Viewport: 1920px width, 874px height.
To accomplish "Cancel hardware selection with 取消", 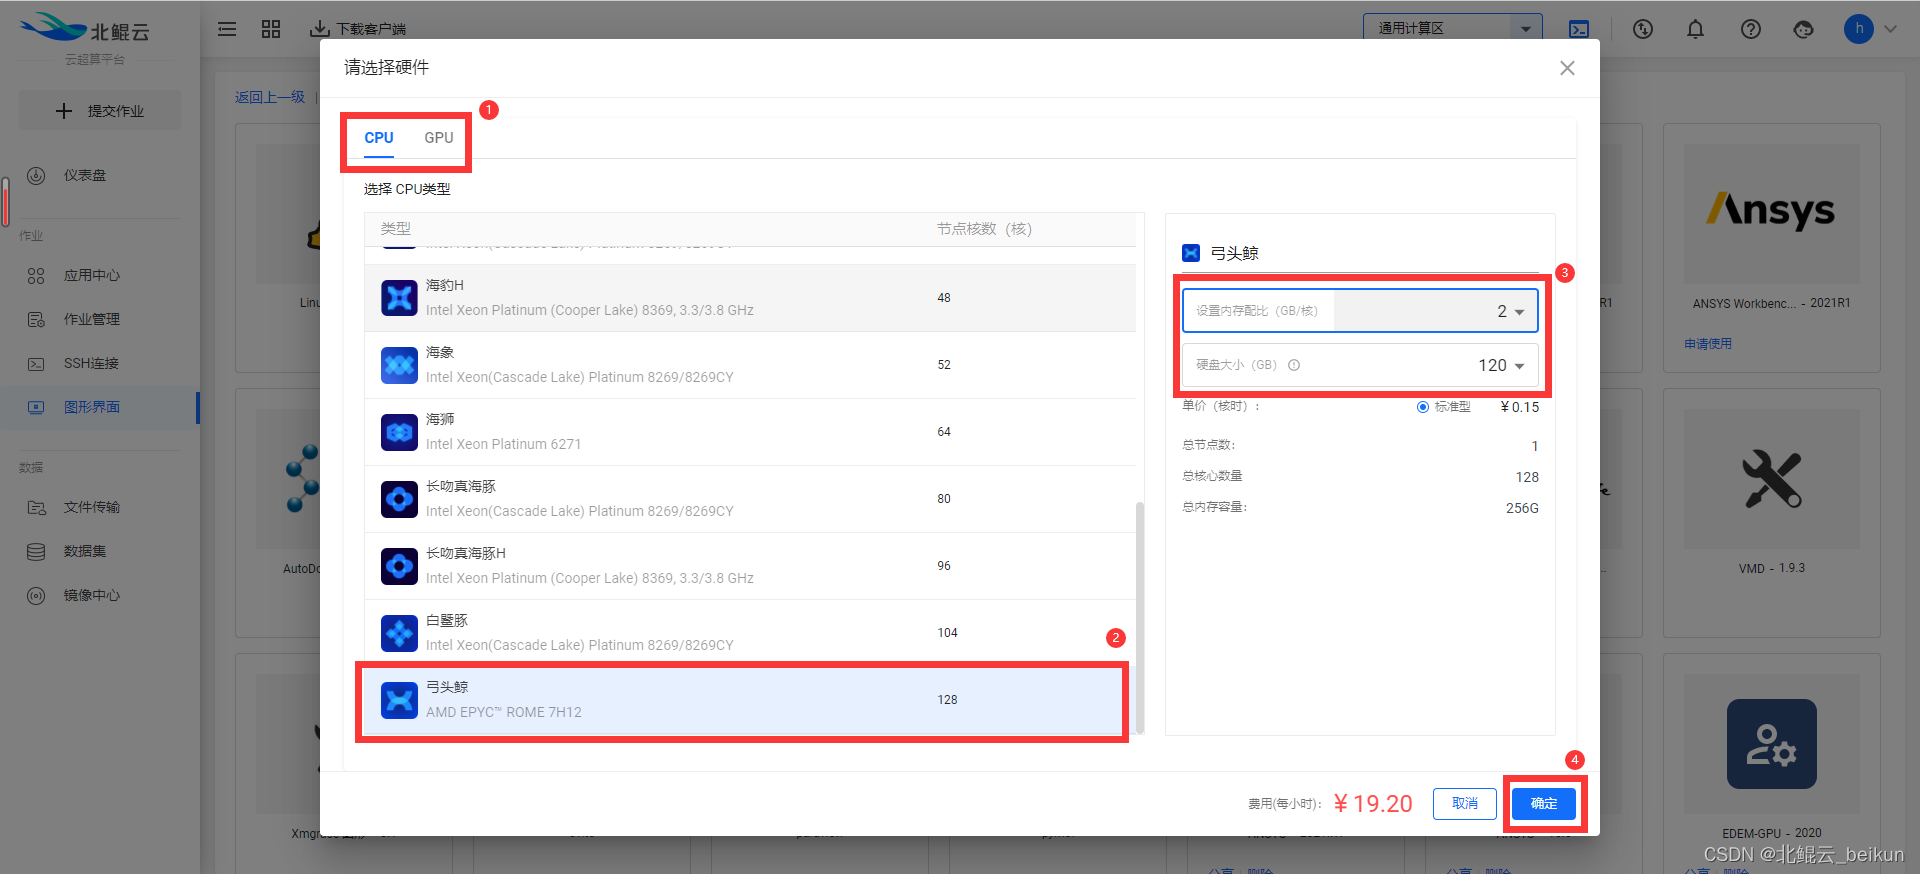I will tap(1465, 804).
